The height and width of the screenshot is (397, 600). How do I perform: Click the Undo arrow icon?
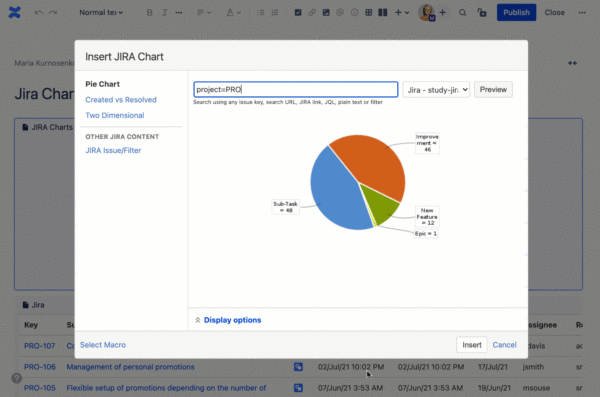pyautogui.click(x=39, y=13)
